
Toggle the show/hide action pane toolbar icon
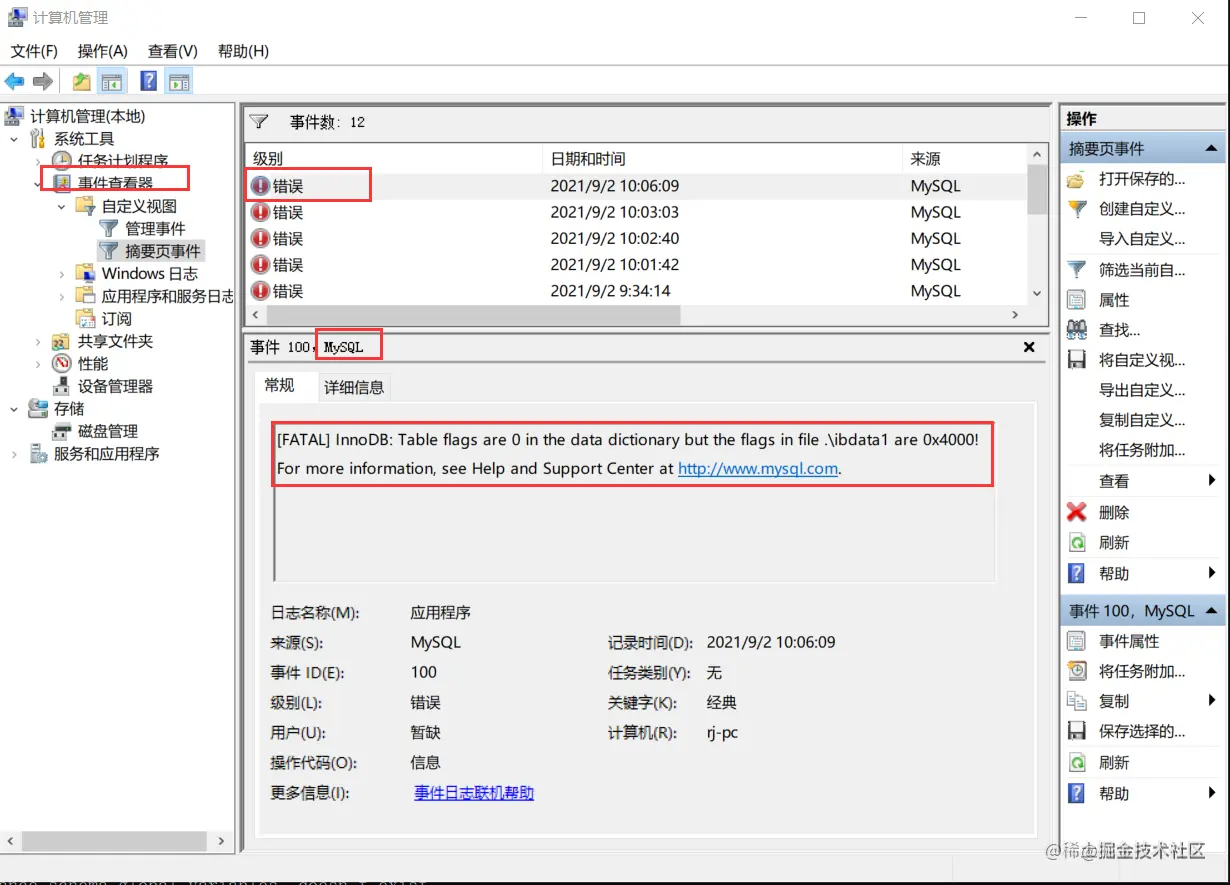[179, 82]
